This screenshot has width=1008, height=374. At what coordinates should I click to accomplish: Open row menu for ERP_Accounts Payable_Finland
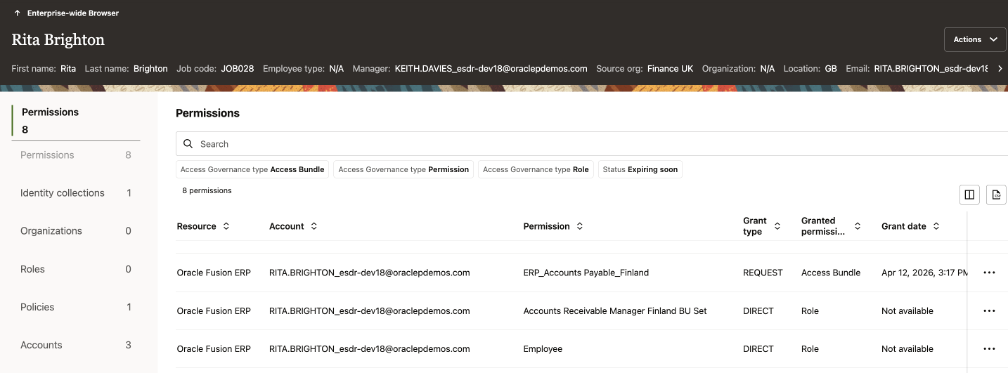989,272
